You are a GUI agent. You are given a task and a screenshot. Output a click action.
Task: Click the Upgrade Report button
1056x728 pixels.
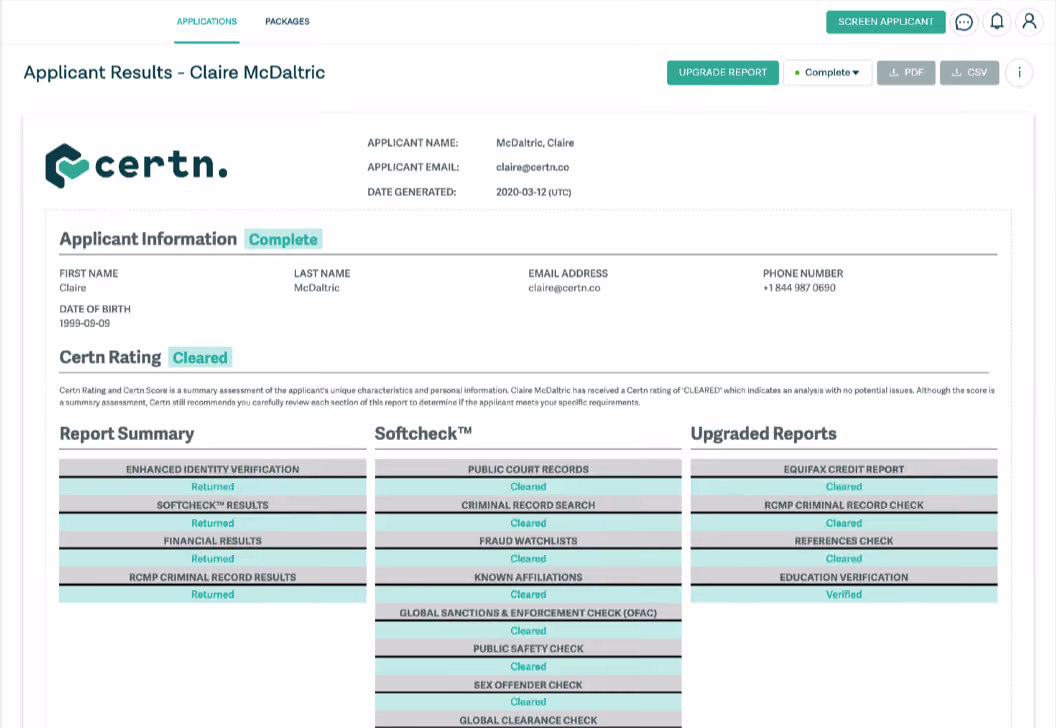point(723,73)
